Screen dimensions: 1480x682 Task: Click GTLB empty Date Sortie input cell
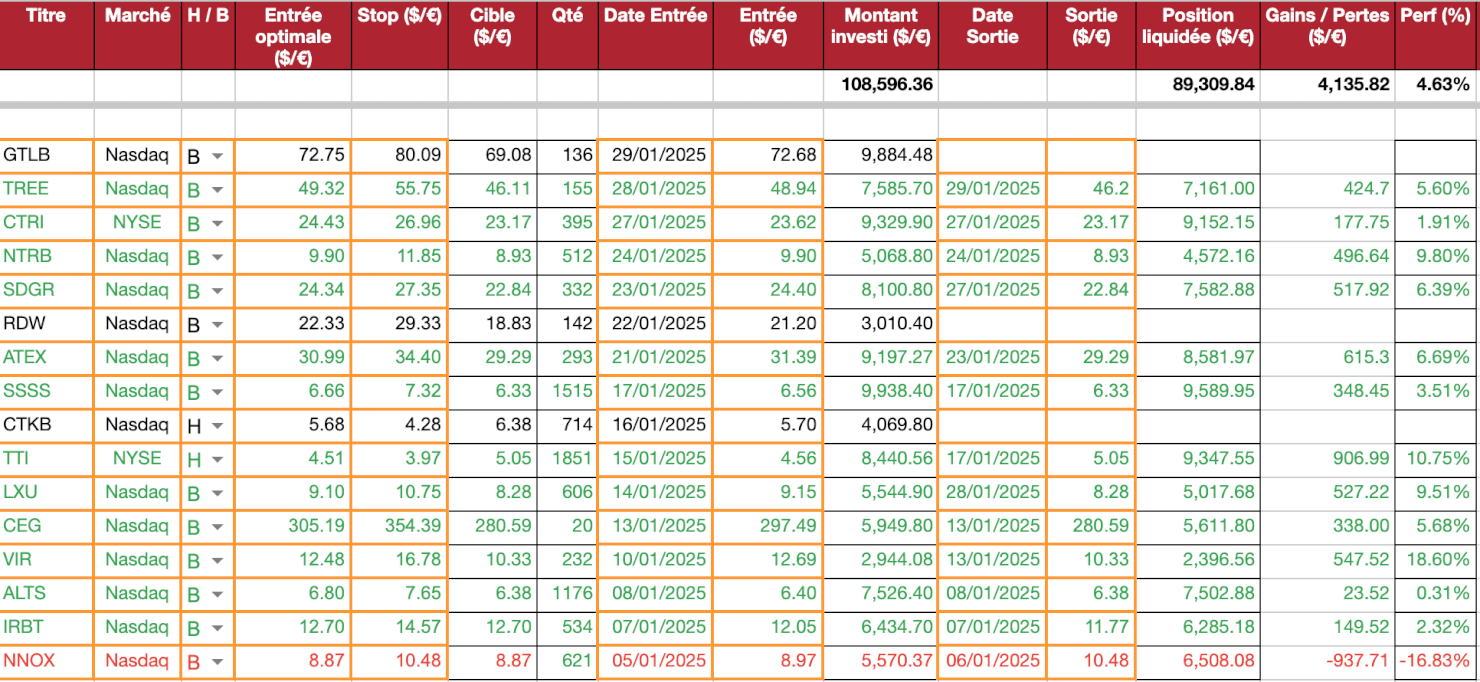993,156
